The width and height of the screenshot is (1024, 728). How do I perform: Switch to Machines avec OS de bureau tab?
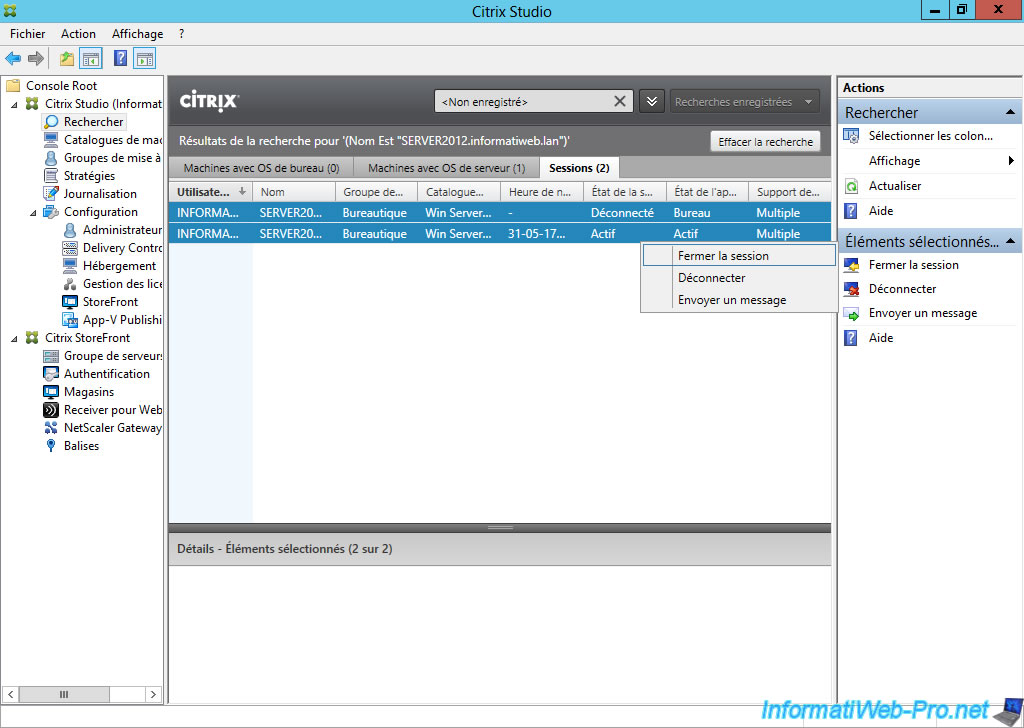[x=261, y=168]
